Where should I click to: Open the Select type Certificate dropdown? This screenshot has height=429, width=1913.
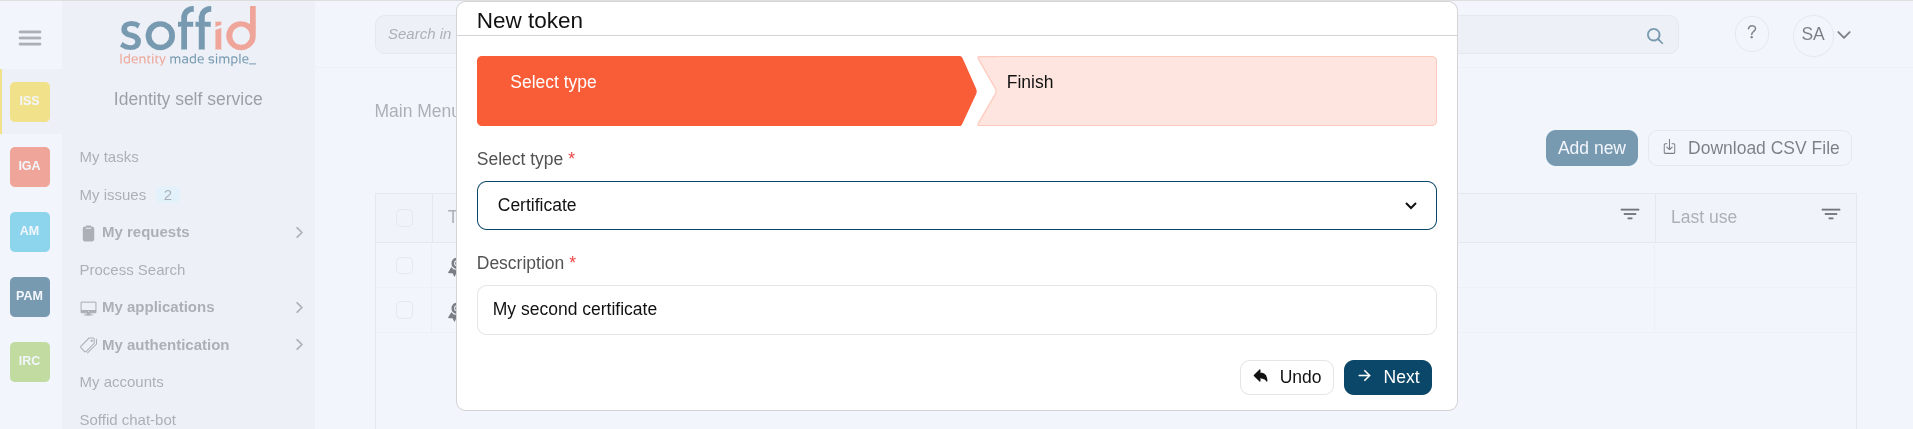pos(956,206)
